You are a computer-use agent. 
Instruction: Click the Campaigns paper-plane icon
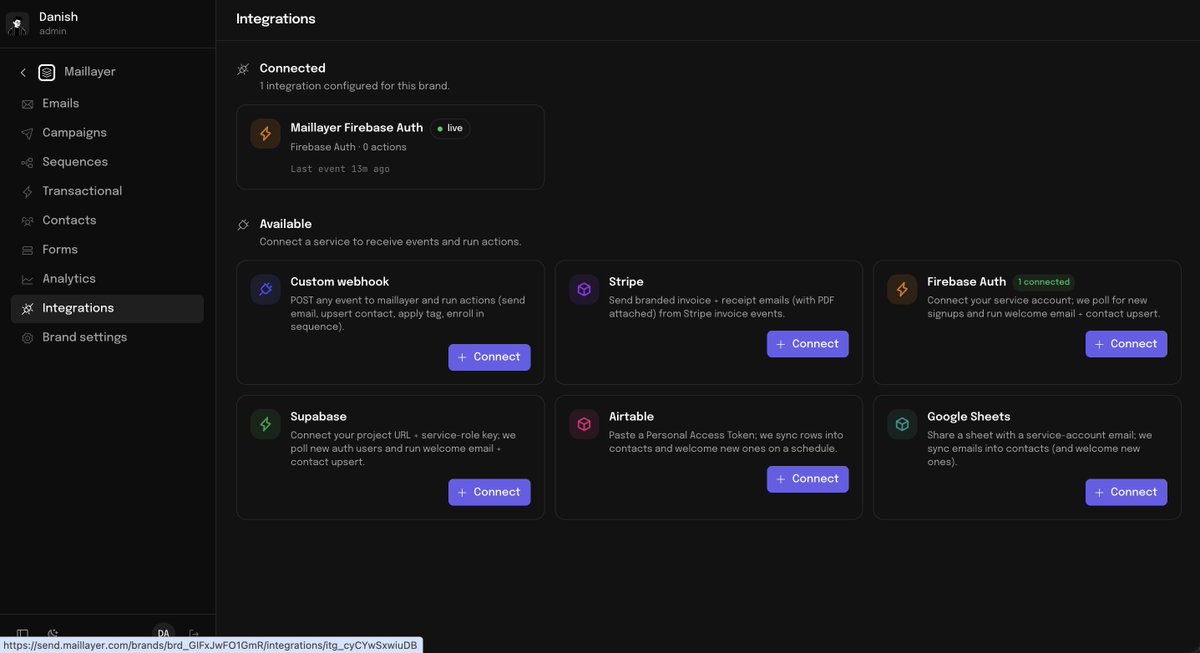point(27,133)
